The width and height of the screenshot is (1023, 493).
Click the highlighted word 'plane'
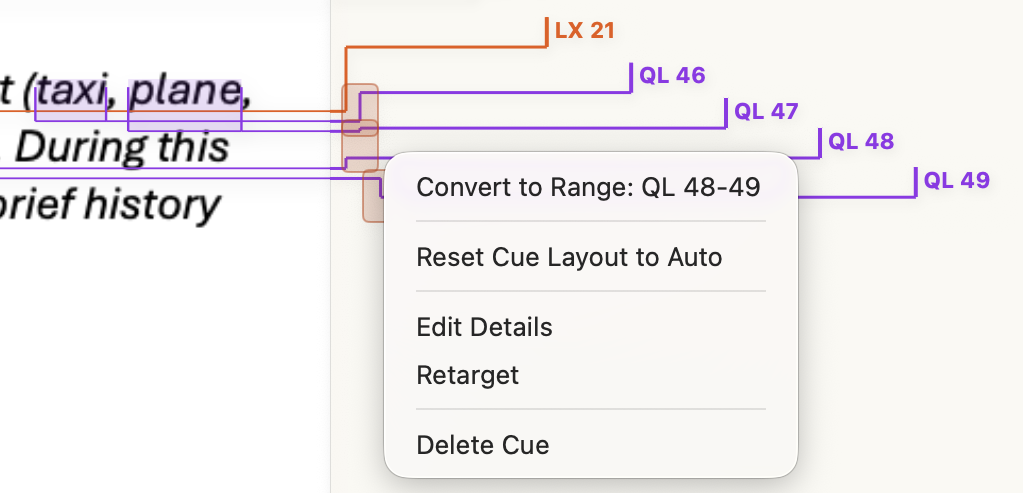pos(185,92)
